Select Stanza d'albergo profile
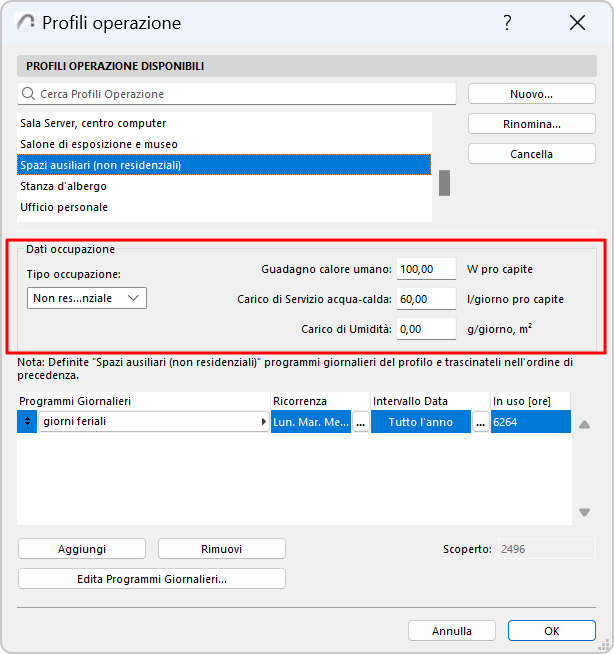 64,186
